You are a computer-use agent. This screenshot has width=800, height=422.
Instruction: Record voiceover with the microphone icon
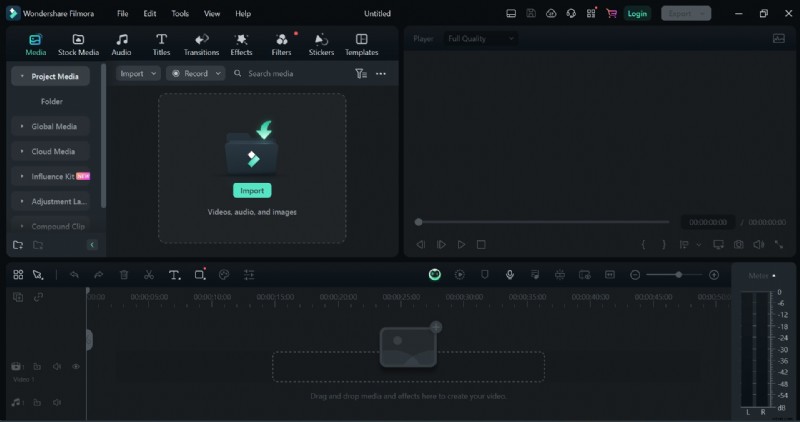(510, 275)
